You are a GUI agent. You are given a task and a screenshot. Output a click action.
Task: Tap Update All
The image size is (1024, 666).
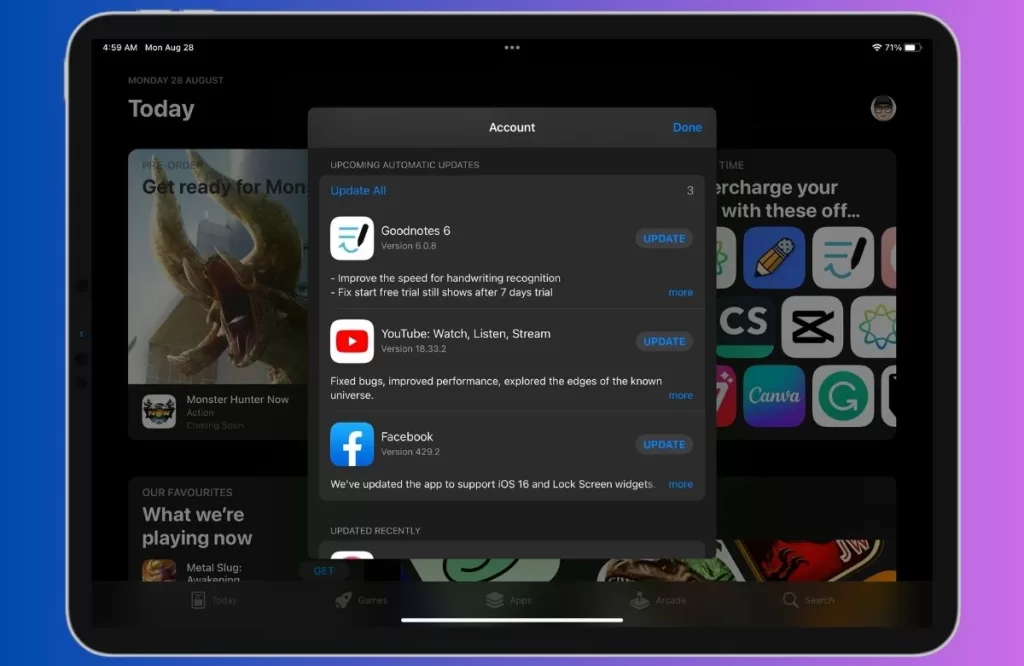[358, 191]
